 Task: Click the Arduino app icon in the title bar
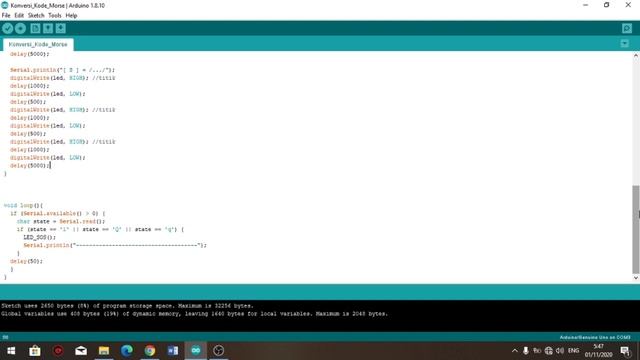click(x=5, y=5)
